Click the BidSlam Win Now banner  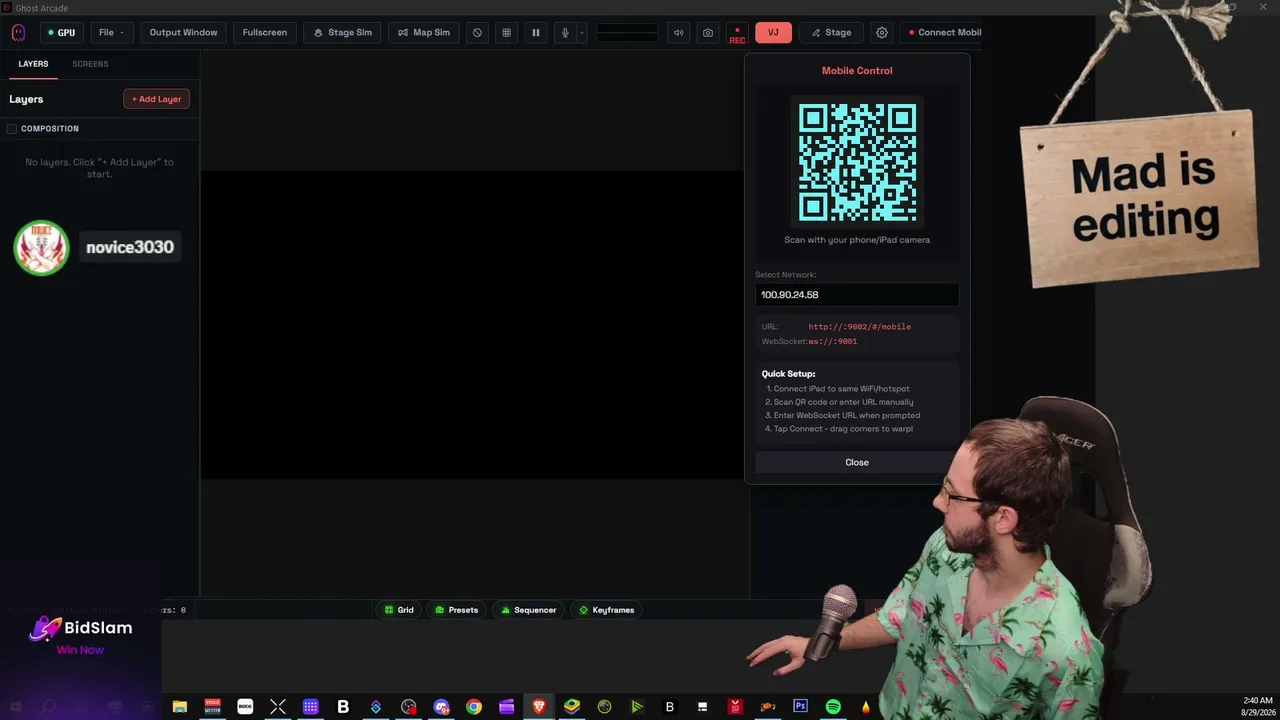[x=80, y=636]
